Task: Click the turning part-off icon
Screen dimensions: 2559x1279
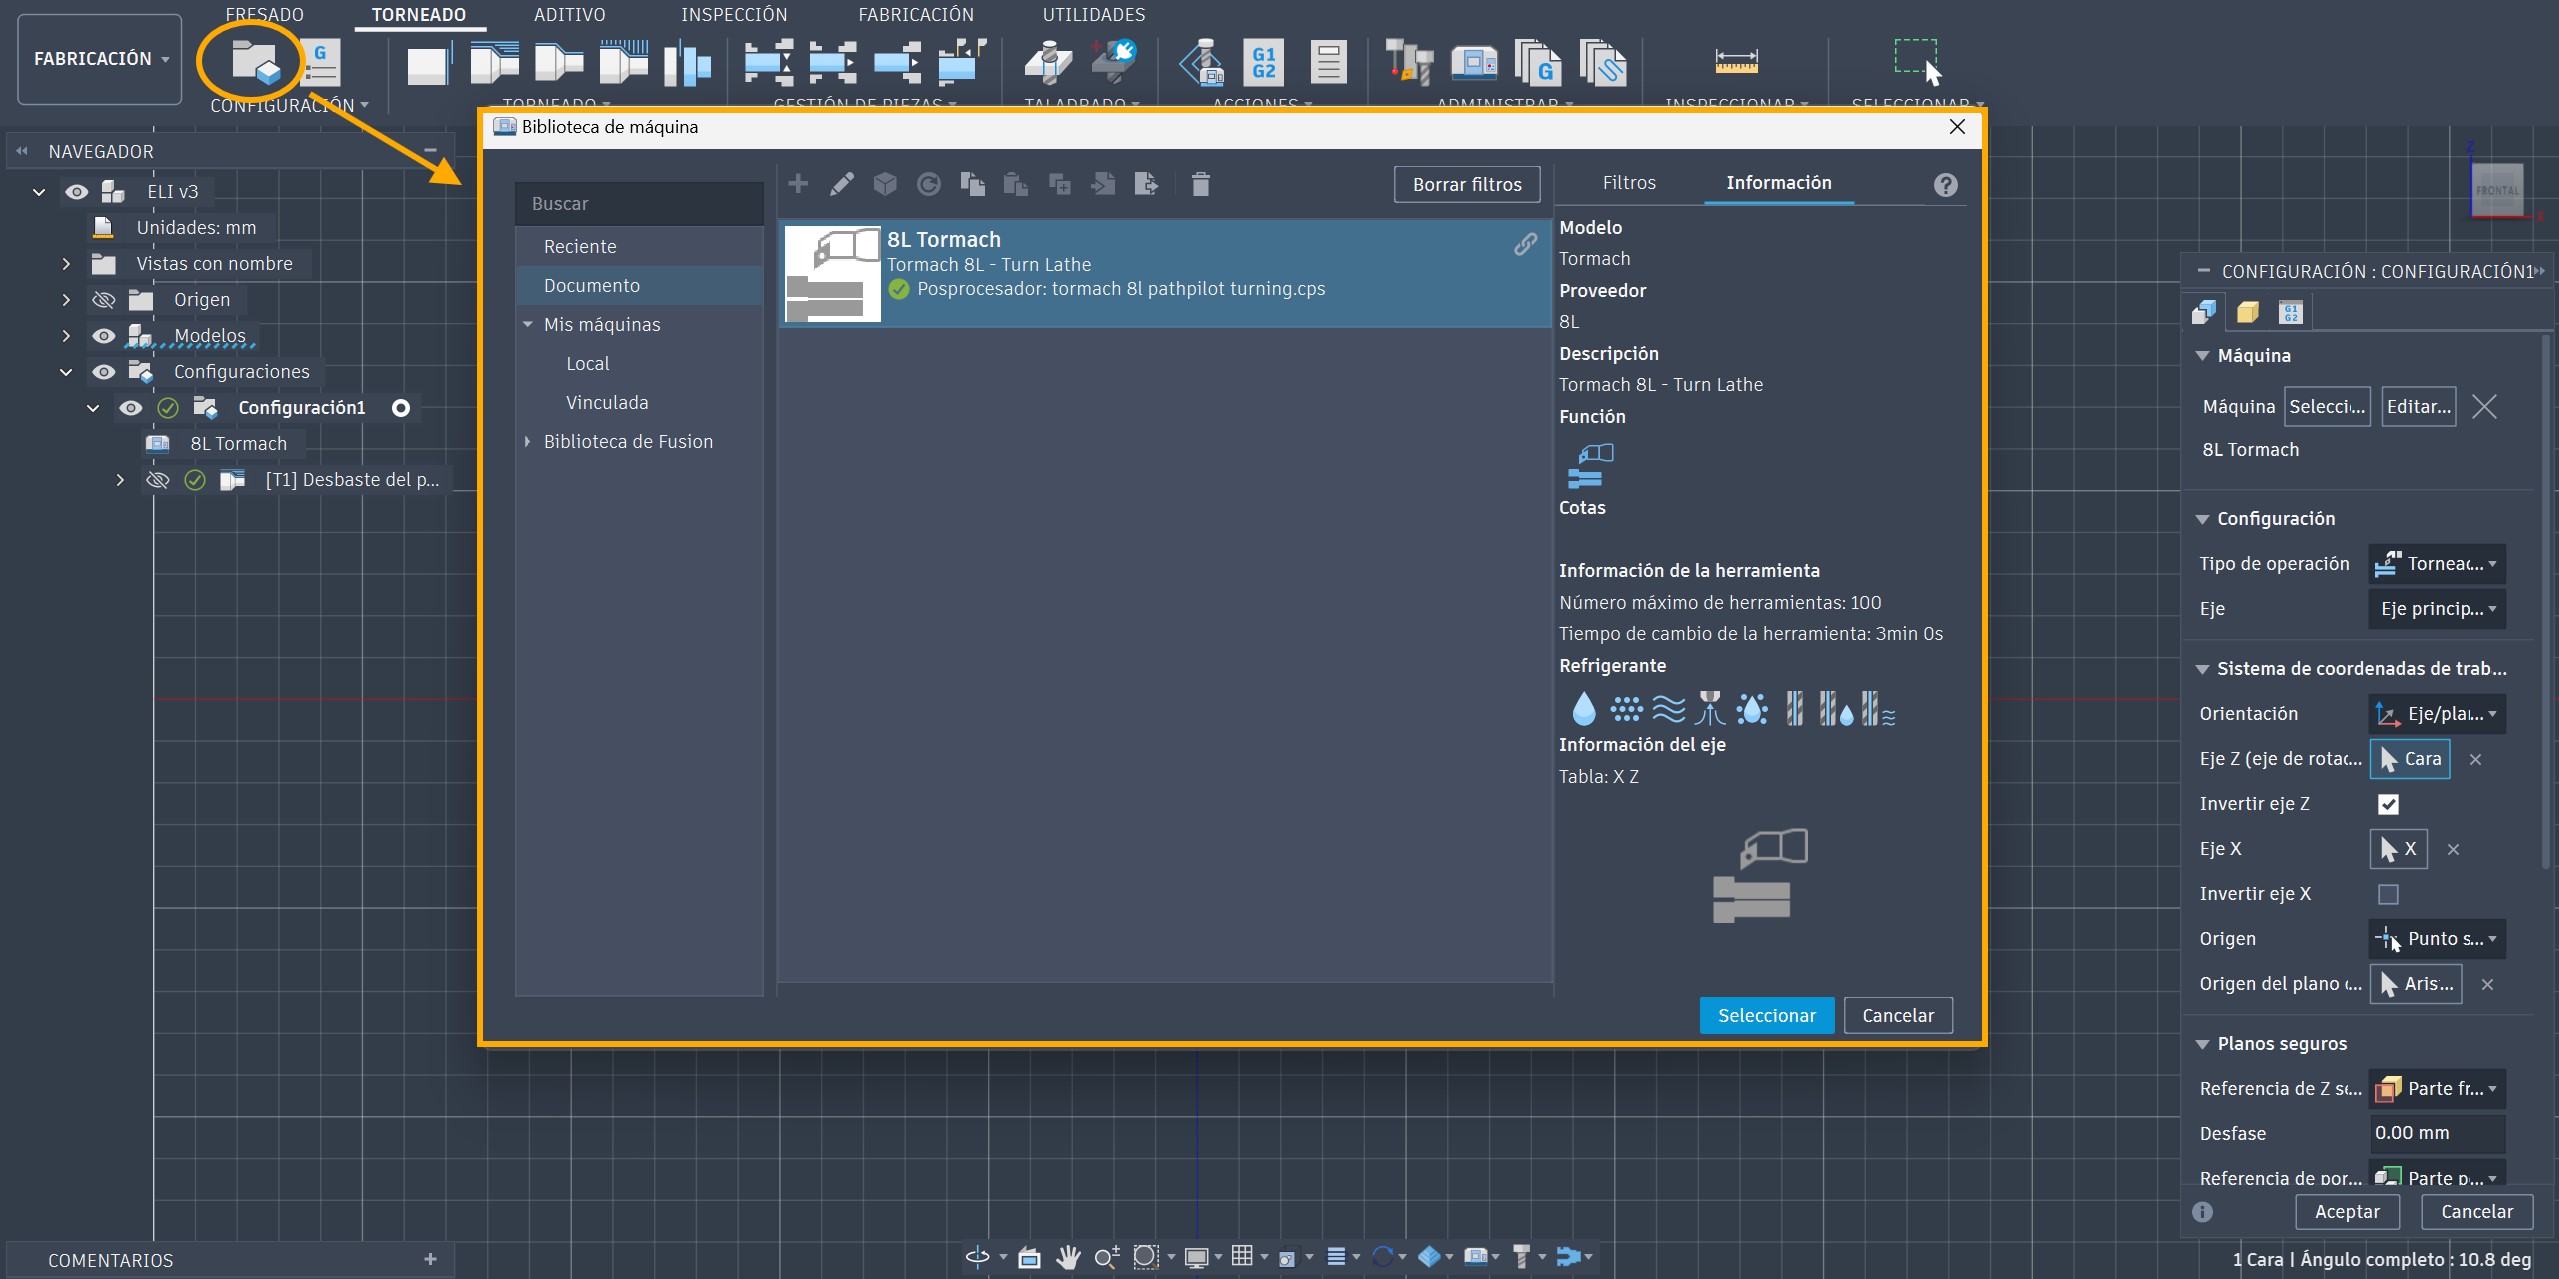Action: (687, 62)
